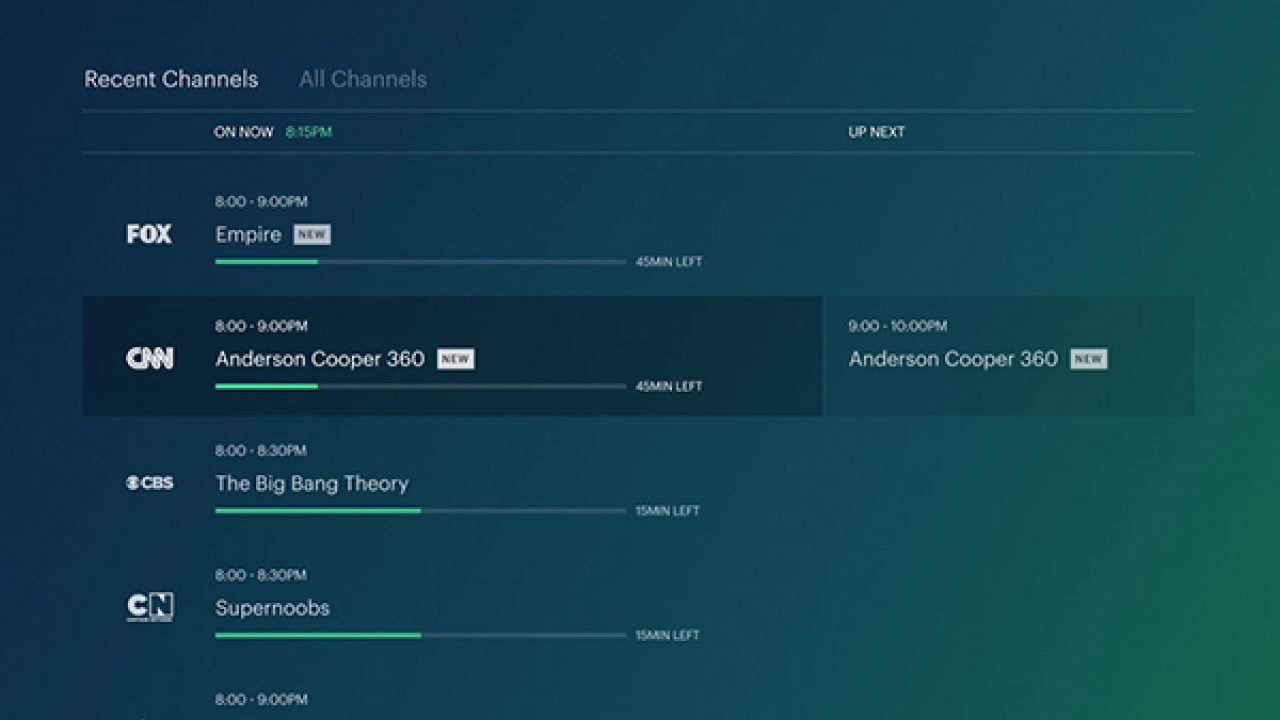Viewport: 1280px width, 720px height.
Task: Select the Cartoon Network logo
Action: 150,607
